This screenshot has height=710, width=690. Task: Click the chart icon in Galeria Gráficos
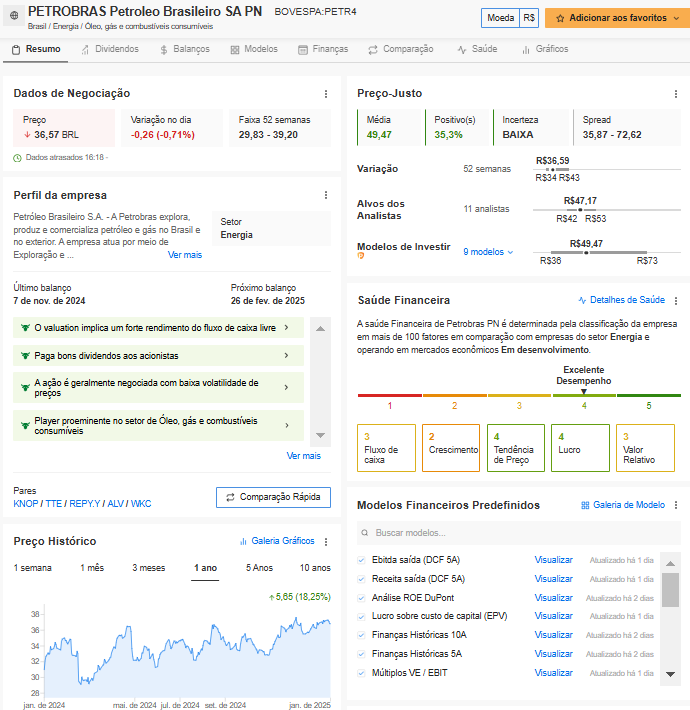[243, 541]
